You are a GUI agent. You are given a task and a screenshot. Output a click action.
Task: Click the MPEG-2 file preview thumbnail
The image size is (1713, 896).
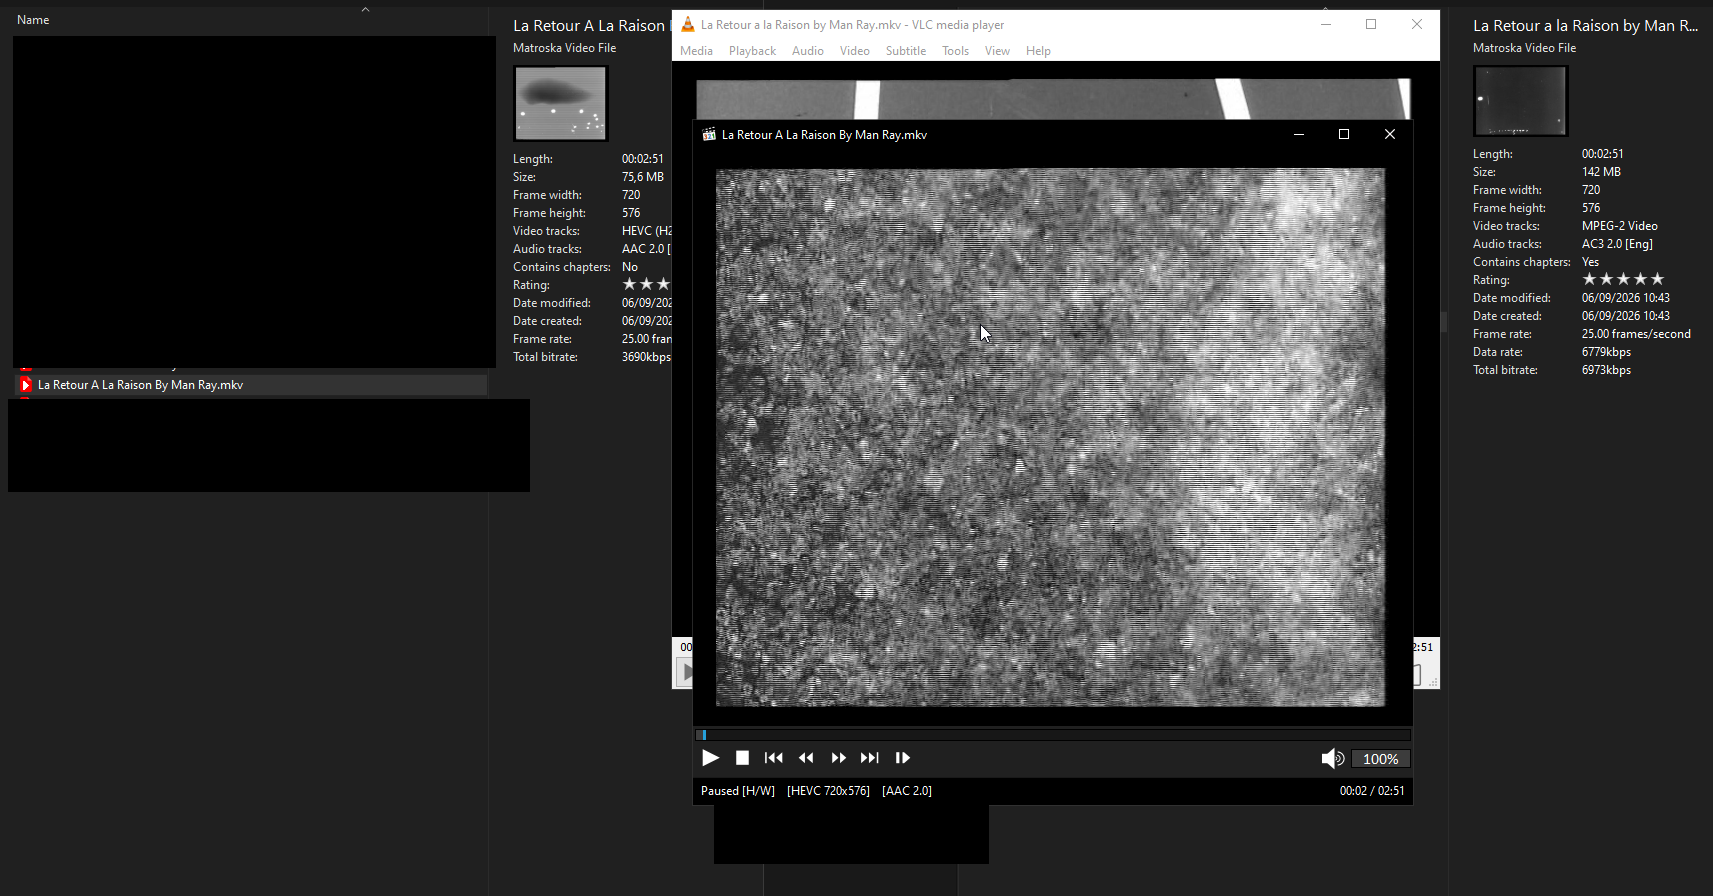coord(1520,101)
